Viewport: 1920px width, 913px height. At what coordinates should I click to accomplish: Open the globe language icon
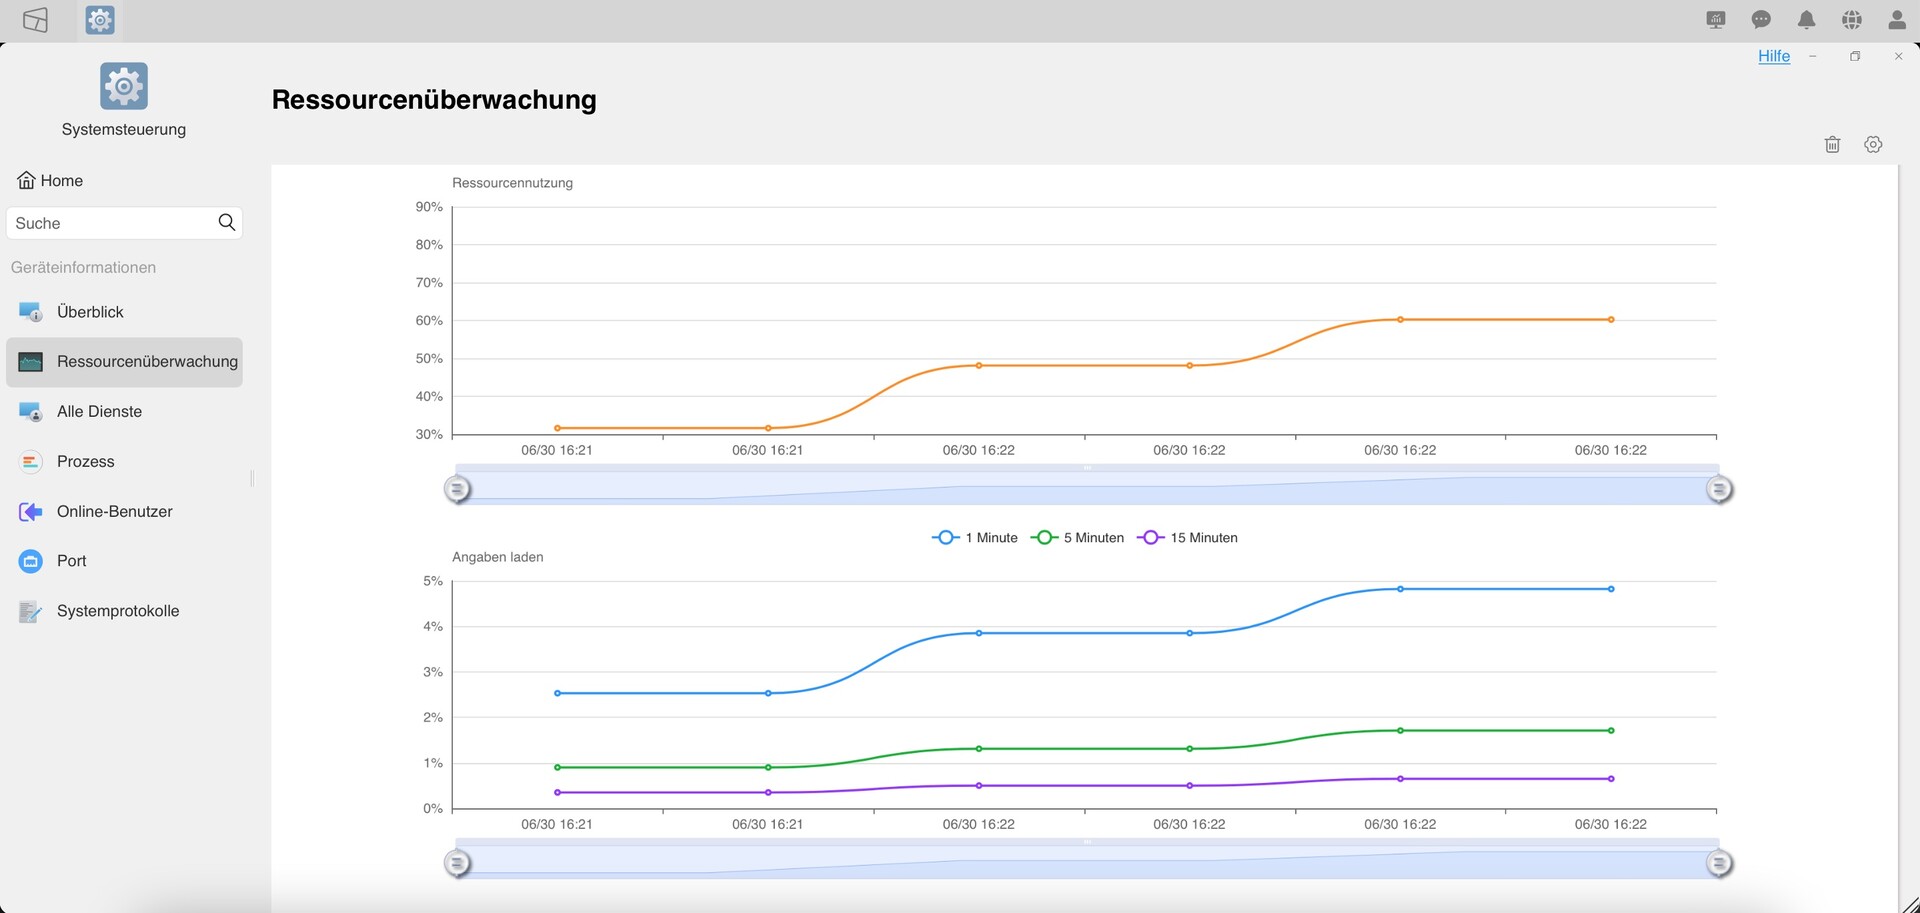1851,20
